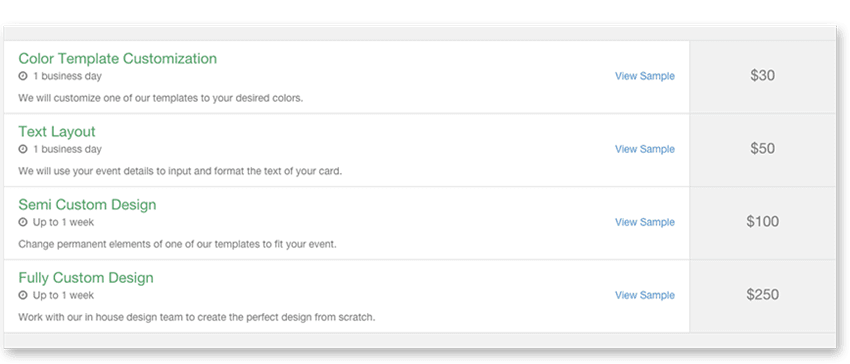Open Color Template Customization title
Image resolution: width=850 pixels, height=364 pixels.
point(118,59)
